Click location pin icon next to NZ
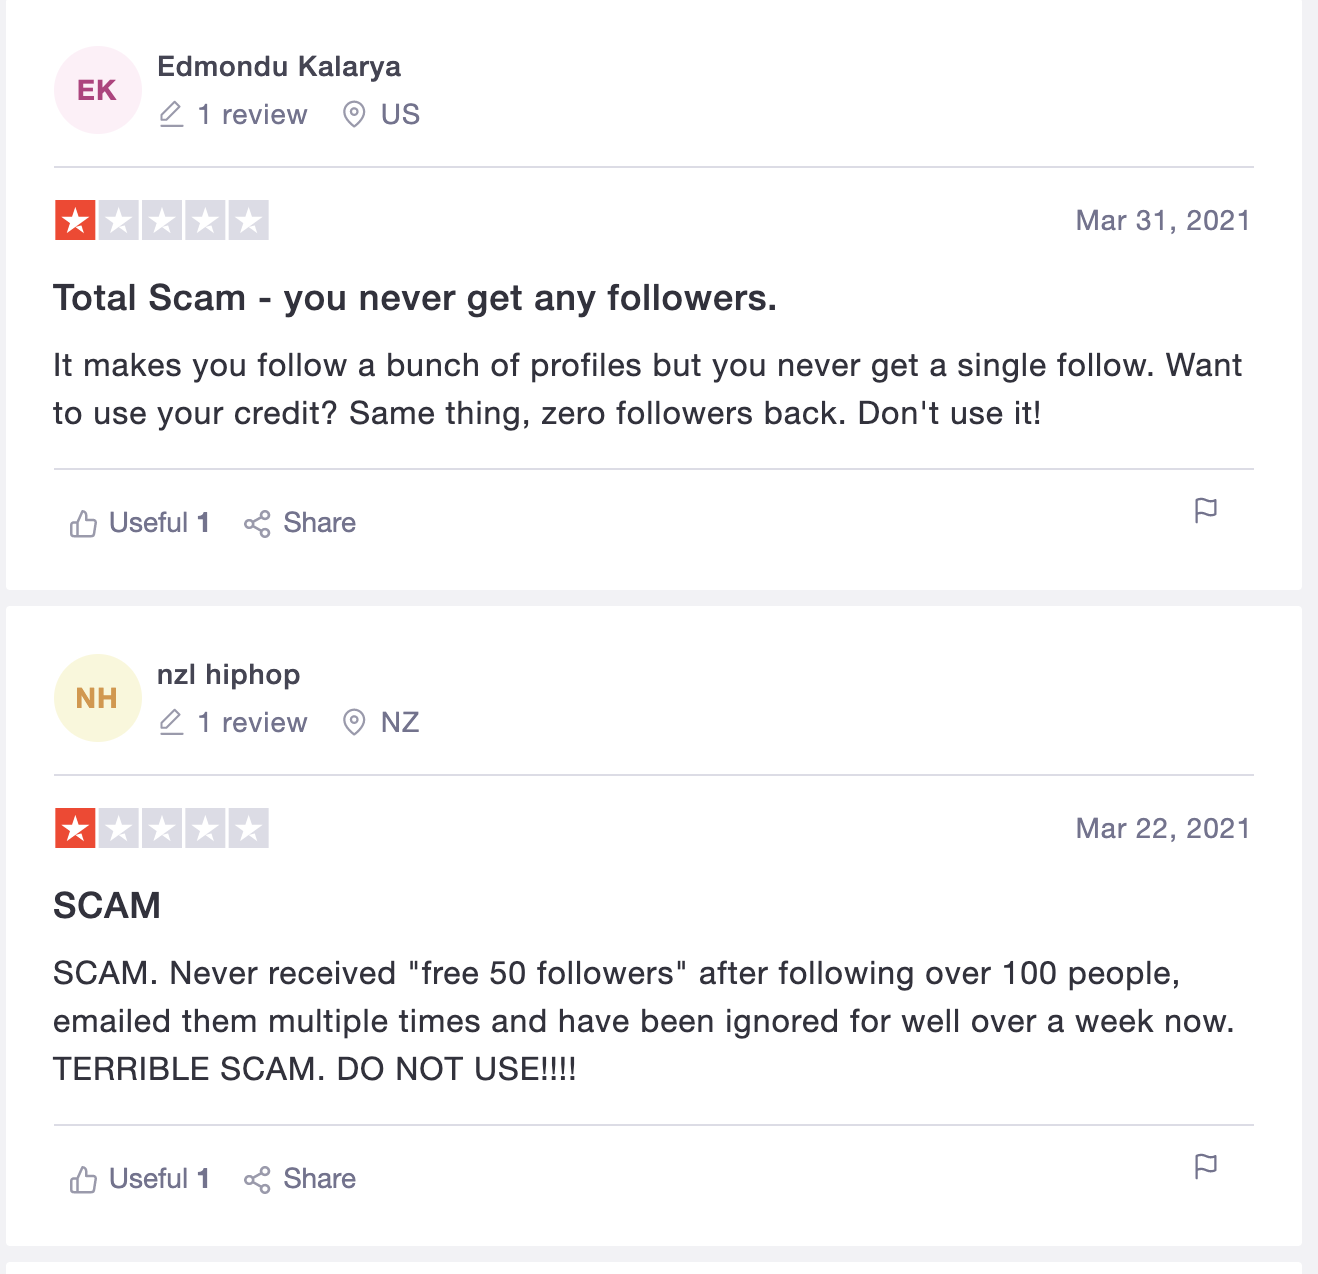 coord(354,722)
